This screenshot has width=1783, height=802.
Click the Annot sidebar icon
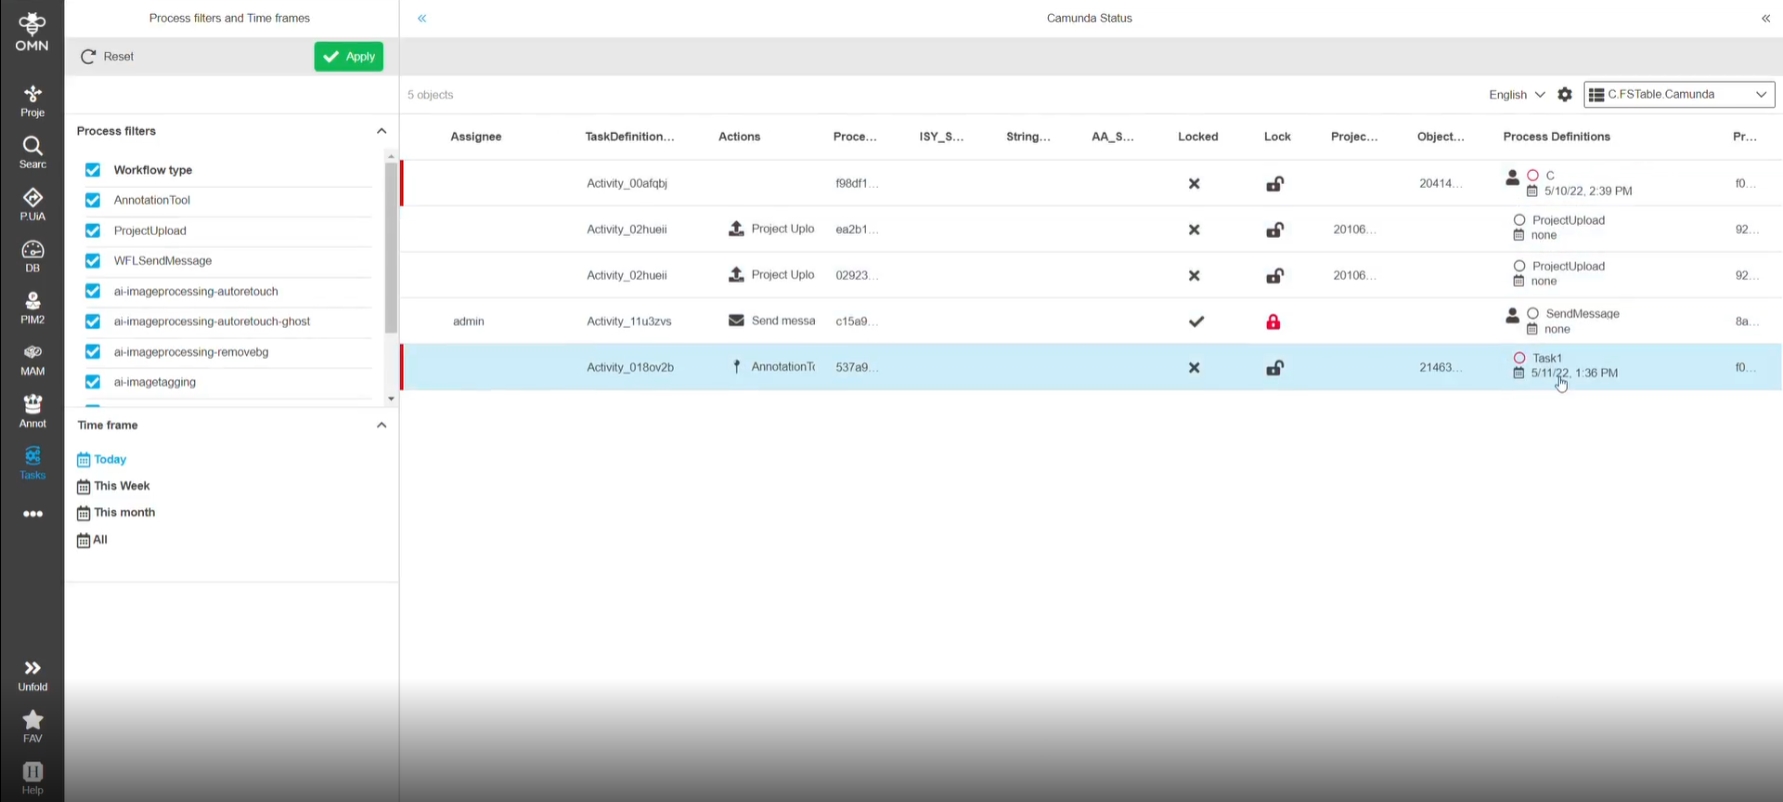32,410
